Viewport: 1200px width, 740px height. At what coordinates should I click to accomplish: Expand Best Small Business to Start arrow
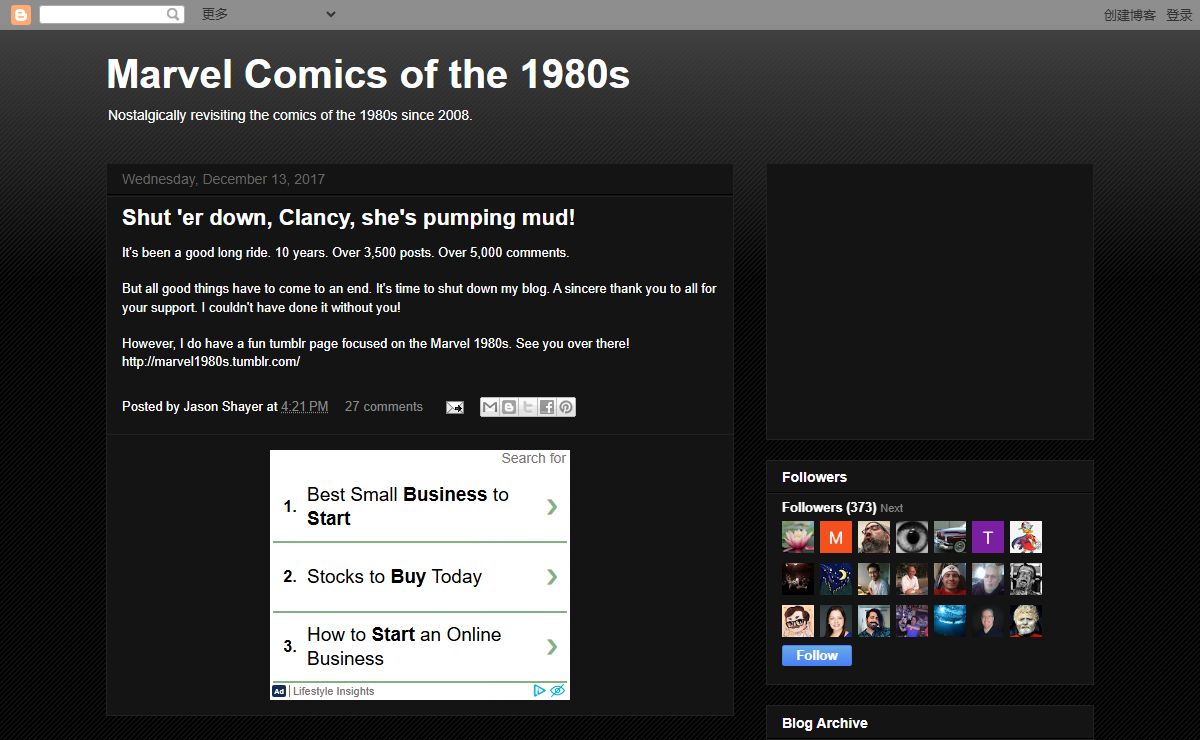(x=551, y=507)
